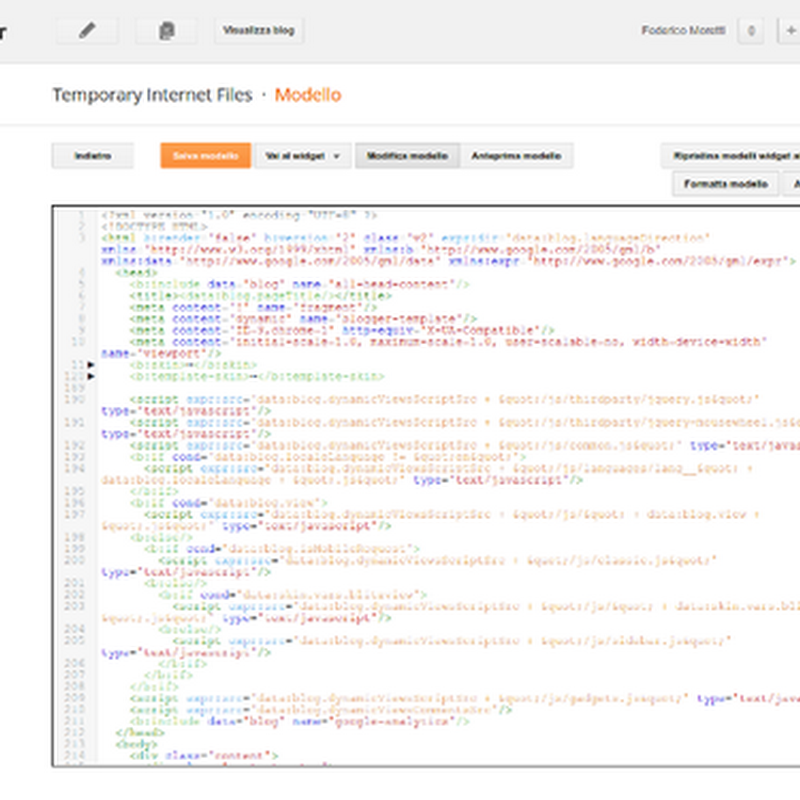Click the plus share button
The width and height of the screenshot is (800, 800).
click(789, 31)
